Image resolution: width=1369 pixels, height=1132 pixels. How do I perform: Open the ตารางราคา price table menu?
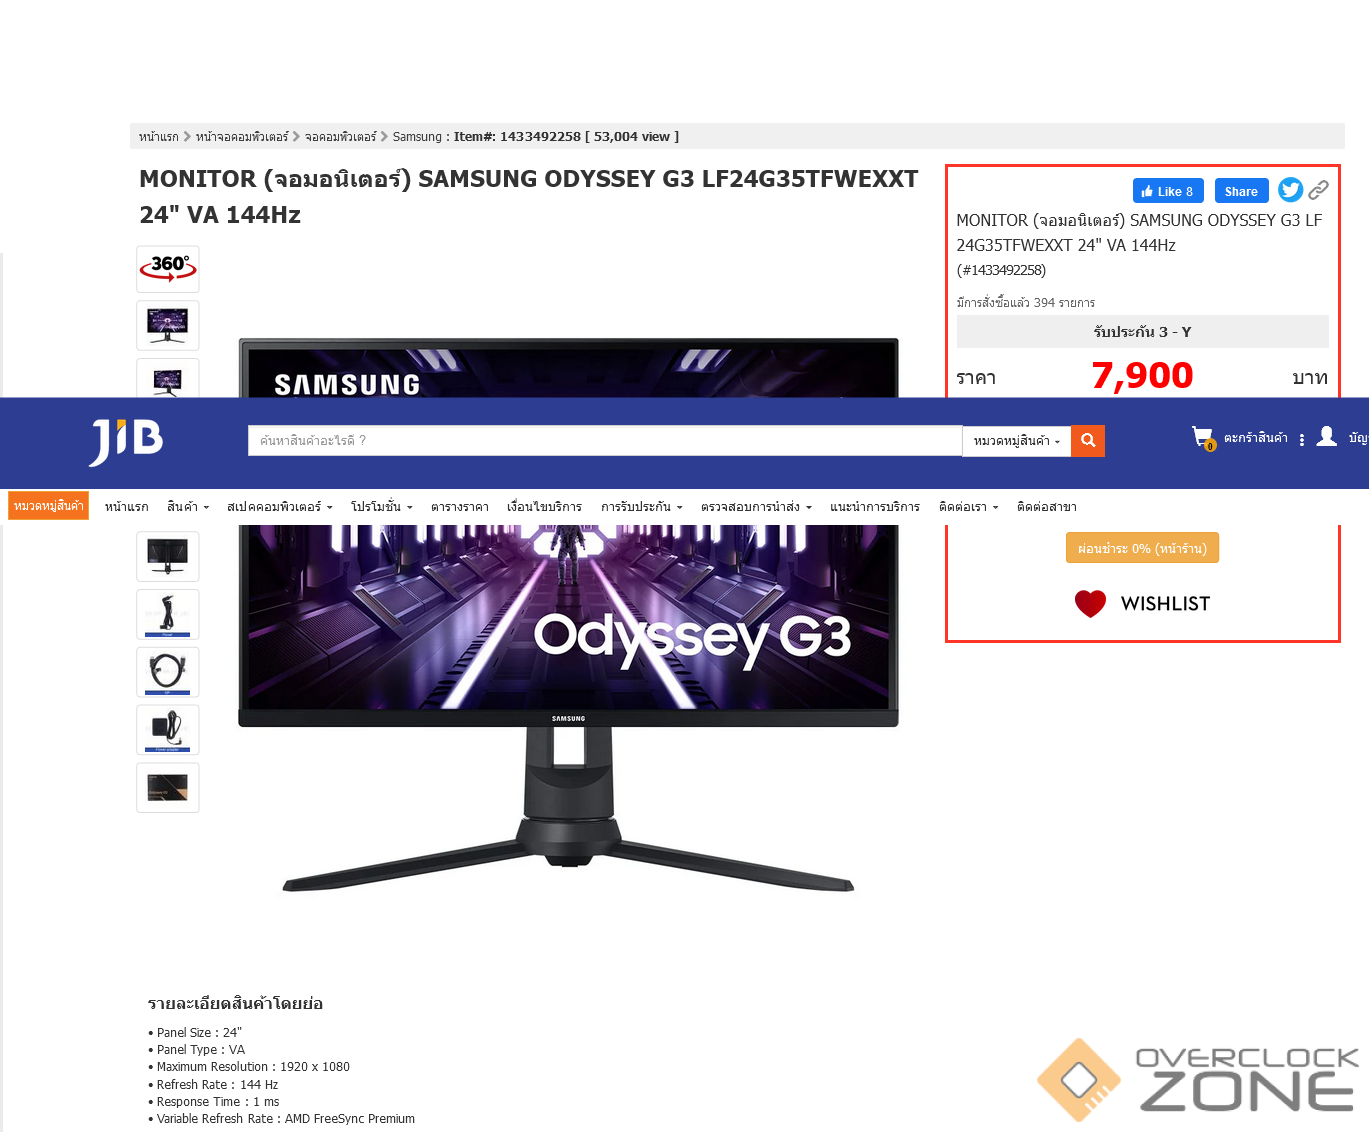pyautogui.click(x=460, y=507)
